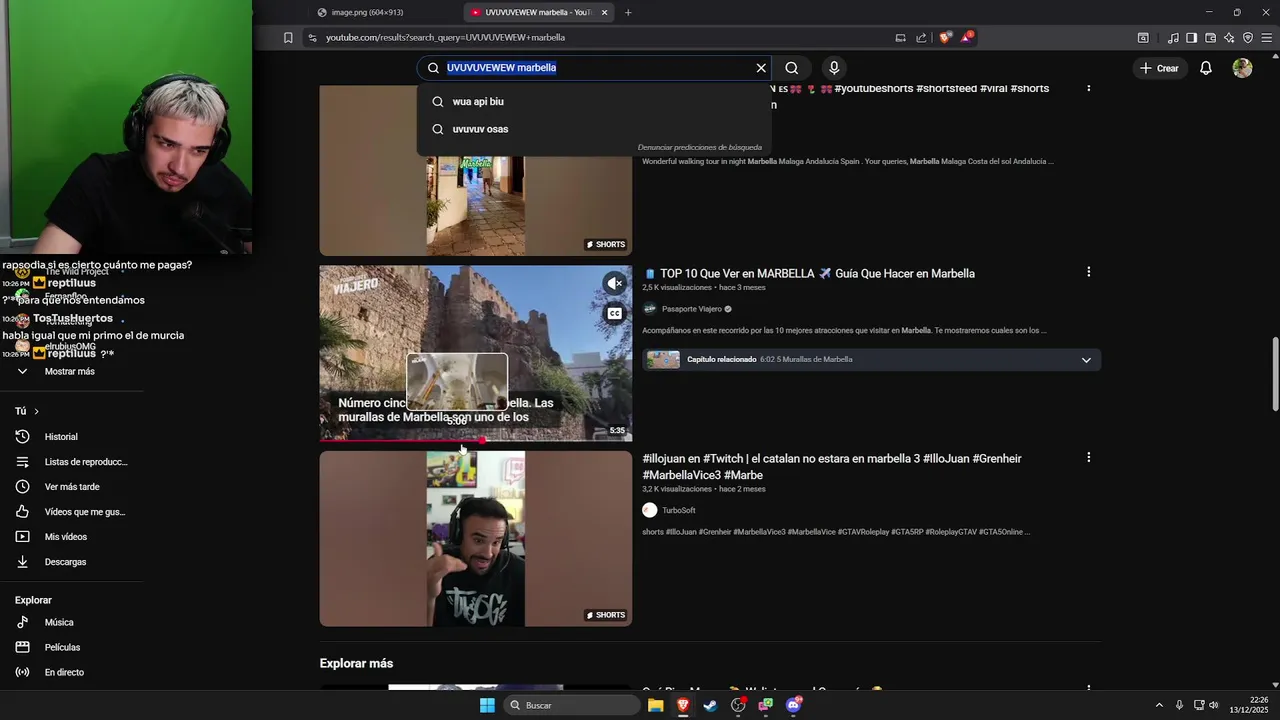Expand Capítulo relacionado chevron
Image resolution: width=1280 pixels, height=720 pixels.
pyautogui.click(x=1086, y=360)
